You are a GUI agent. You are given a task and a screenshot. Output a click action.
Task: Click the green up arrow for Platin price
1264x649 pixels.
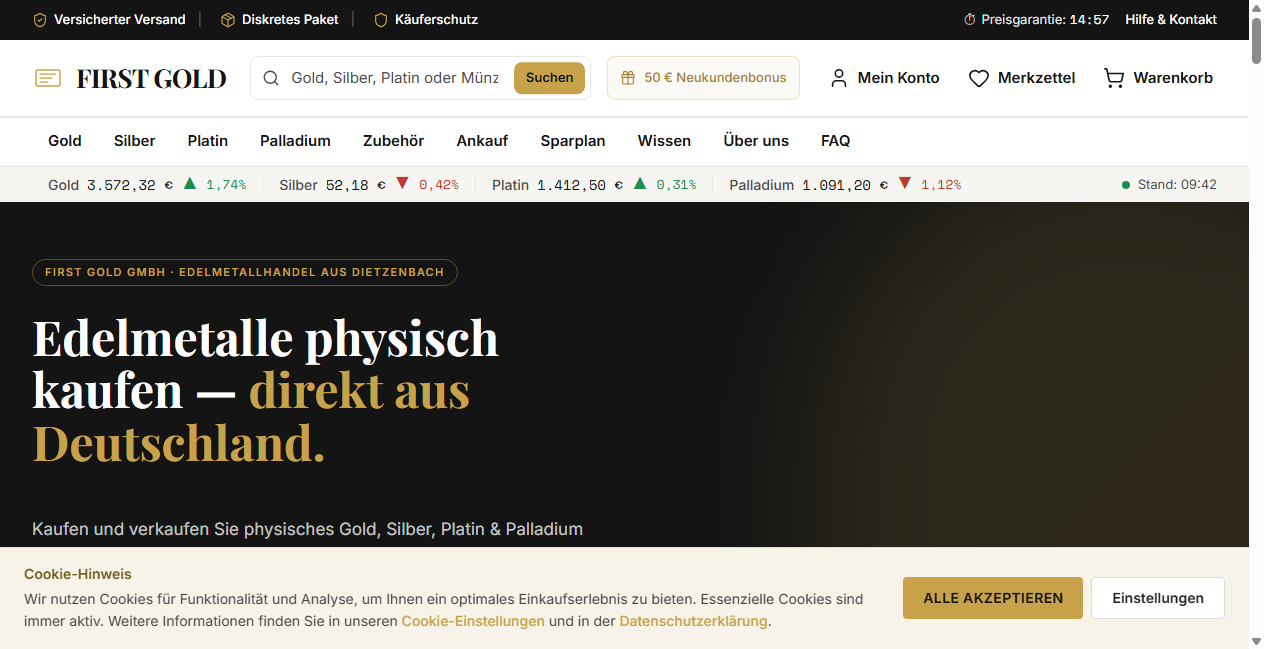(x=640, y=184)
